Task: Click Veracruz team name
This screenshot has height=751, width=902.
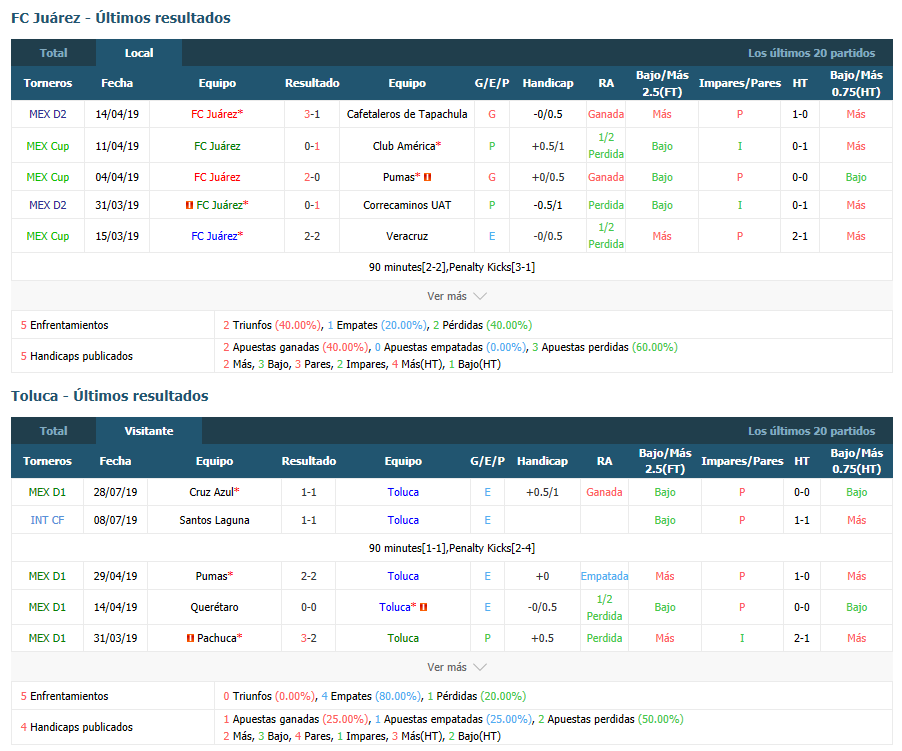Action: click(x=407, y=236)
